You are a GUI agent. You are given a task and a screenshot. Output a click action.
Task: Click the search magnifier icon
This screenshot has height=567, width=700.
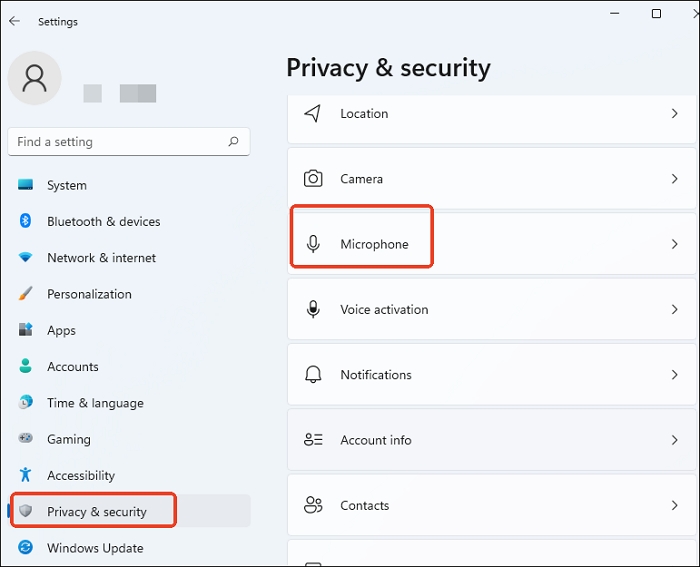234,142
